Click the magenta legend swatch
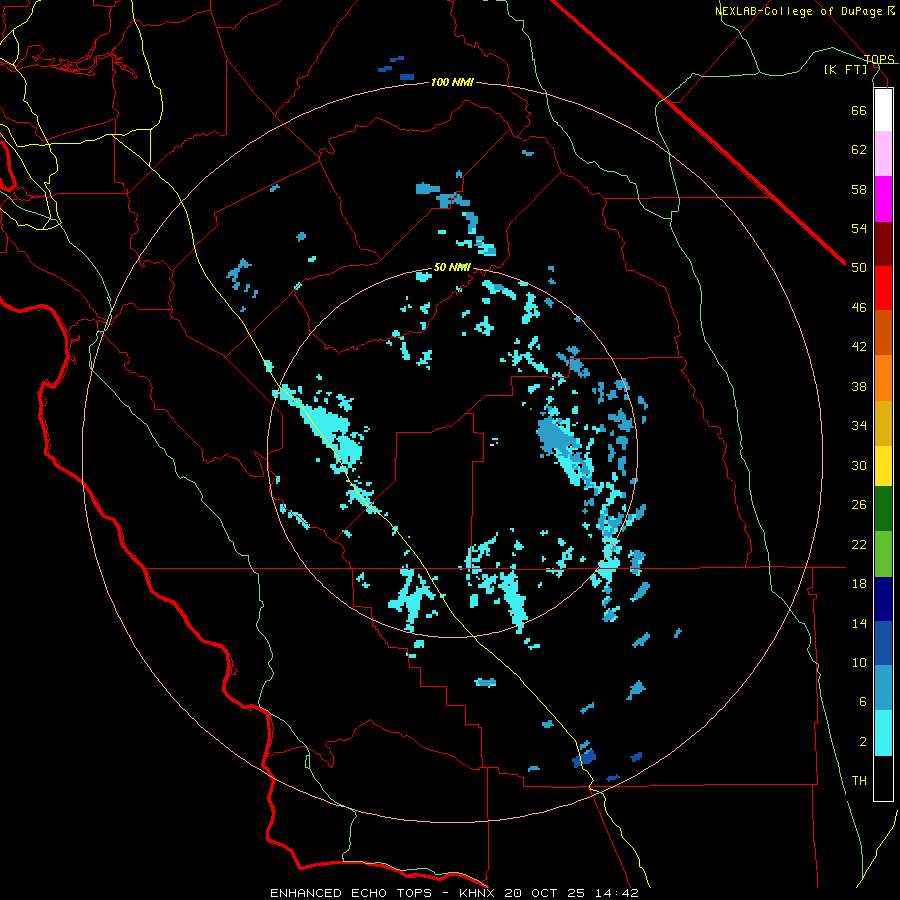Screen dimensions: 900x900 [883, 199]
